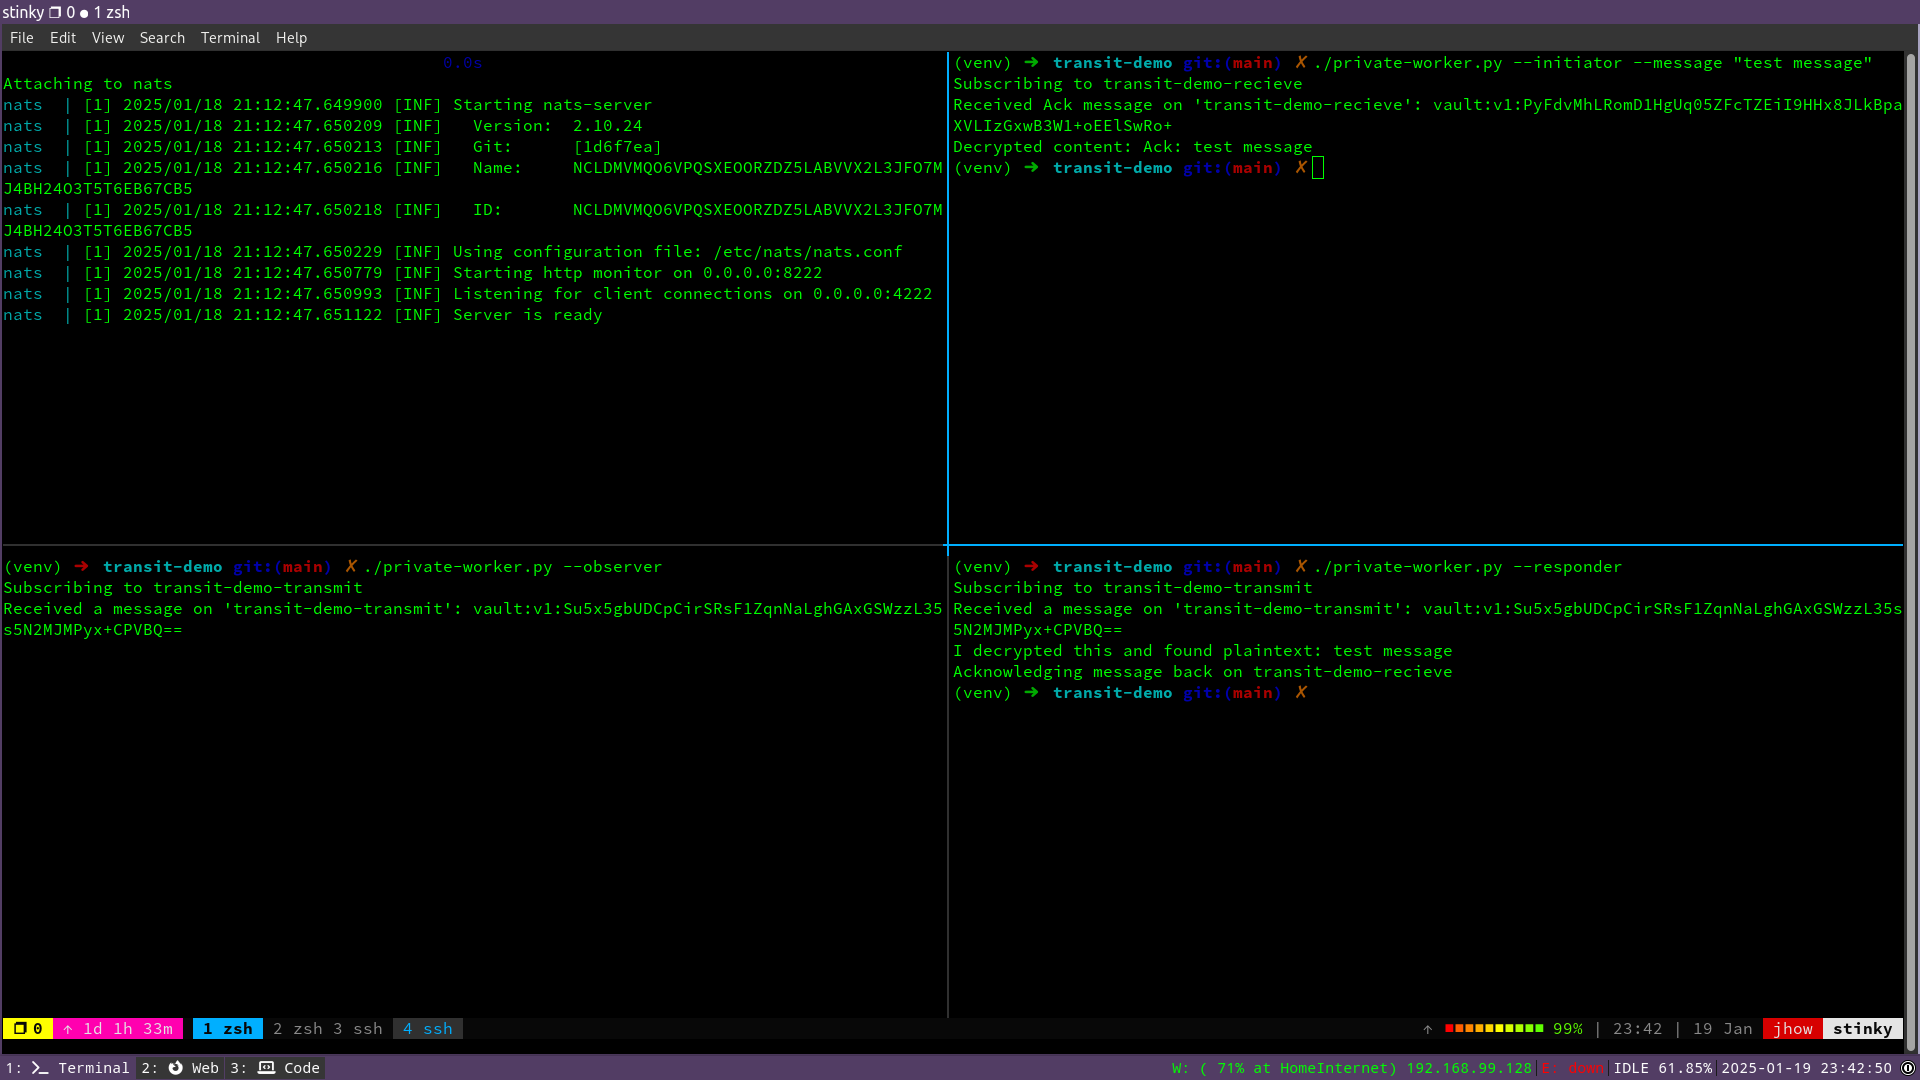Select the active 1 zsh window
This screenshot has height=1080, width=1920.
click(227, 1028)
